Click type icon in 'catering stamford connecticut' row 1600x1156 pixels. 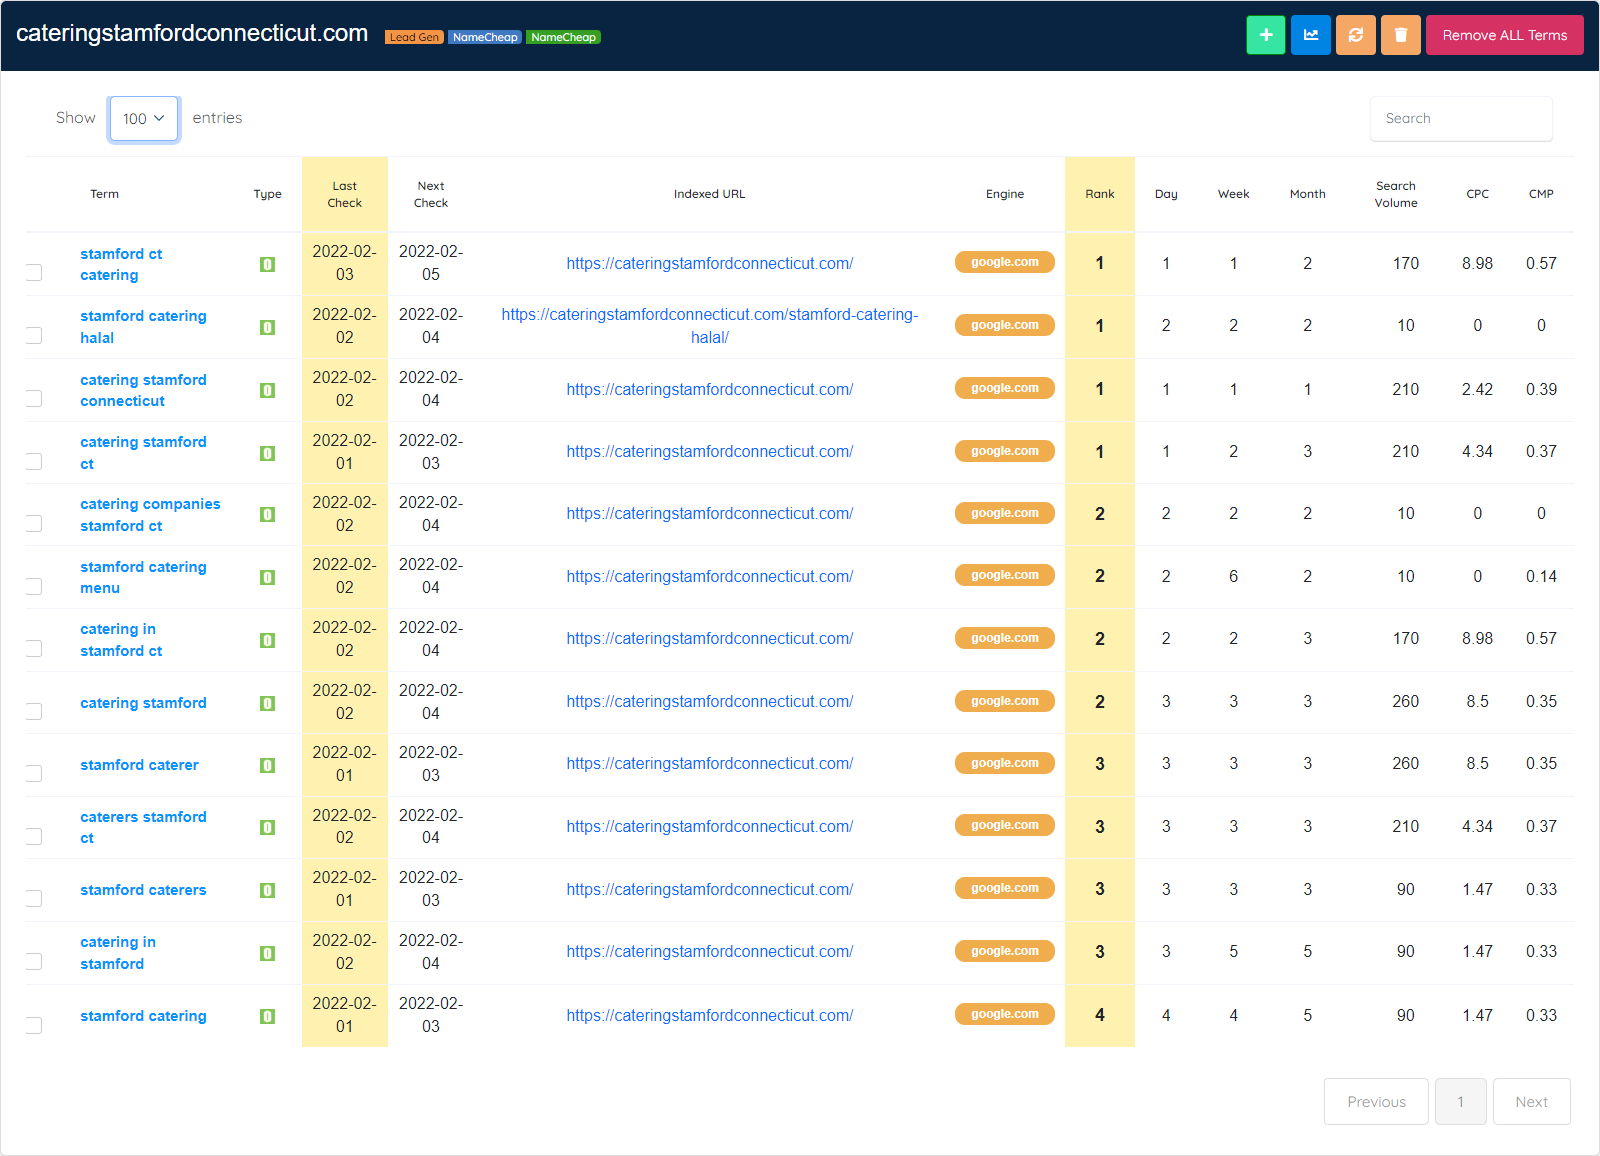[267, 390]
